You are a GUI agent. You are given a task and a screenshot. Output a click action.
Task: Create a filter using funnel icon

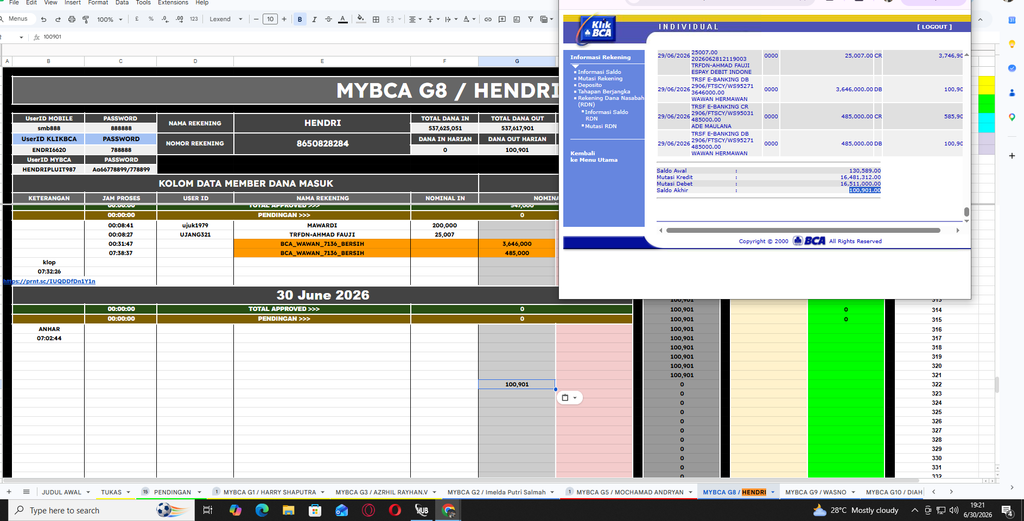click(x=530, y=20)
